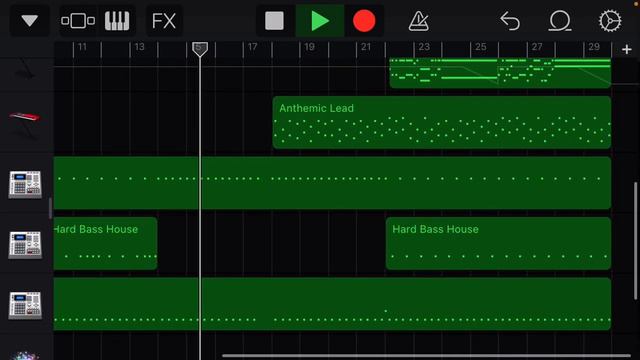Select the second drum machine track icon
Viewport: 640px width, 360px height.
[25, 244]
